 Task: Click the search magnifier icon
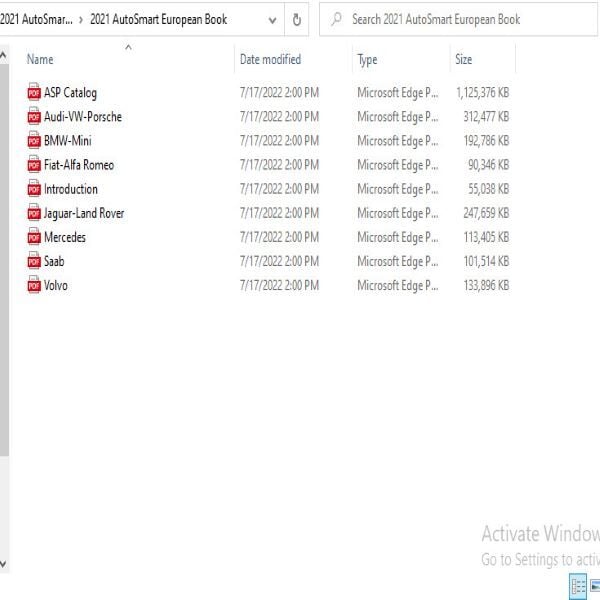(337, 19)
